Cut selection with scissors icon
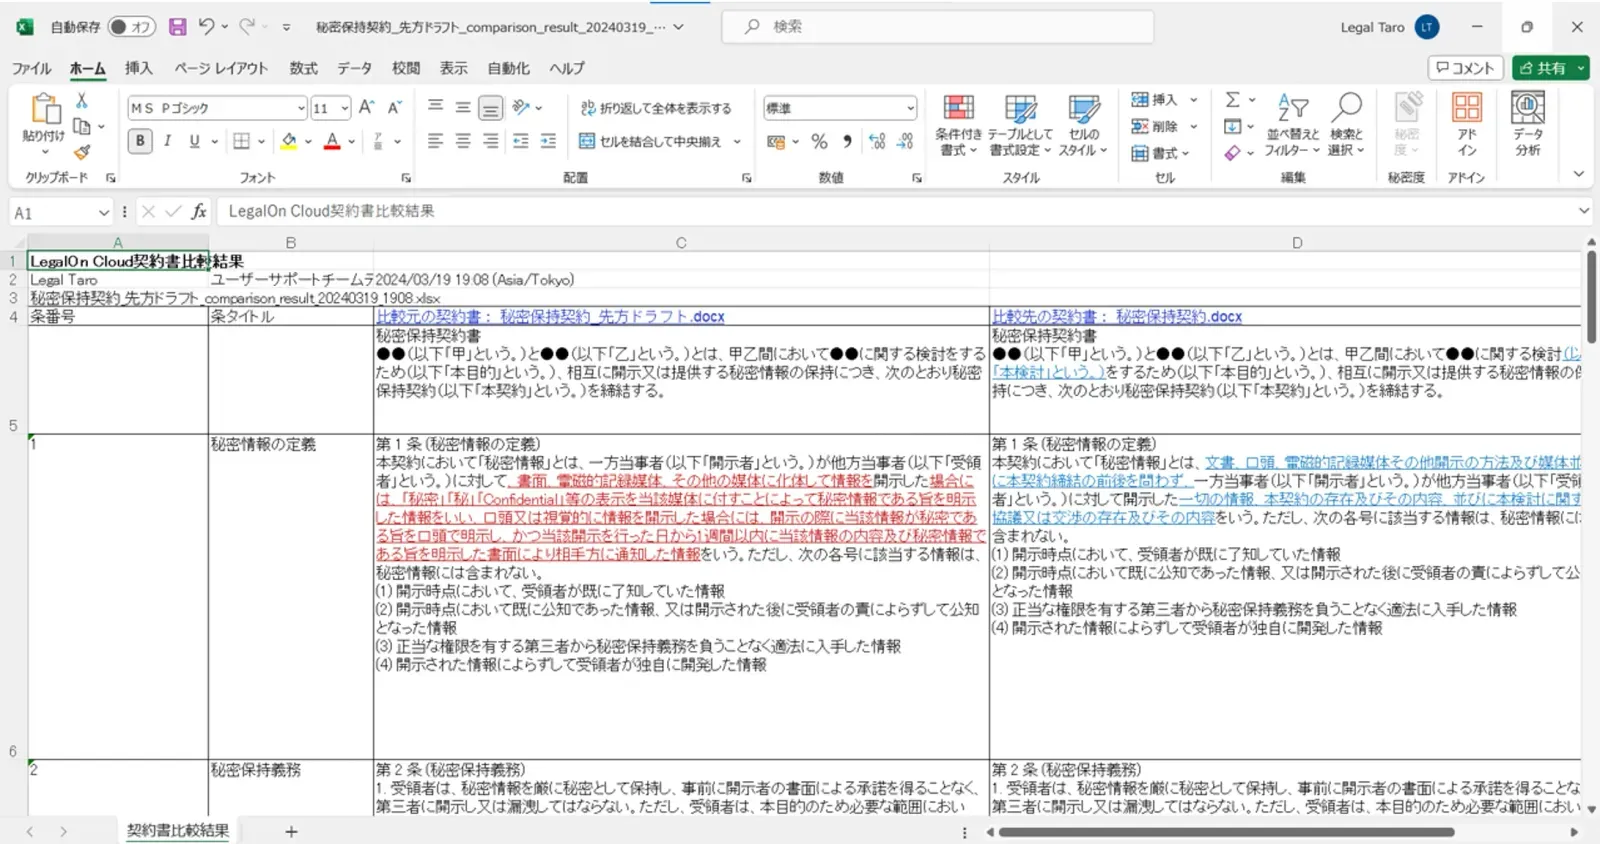 click(82, 101)
